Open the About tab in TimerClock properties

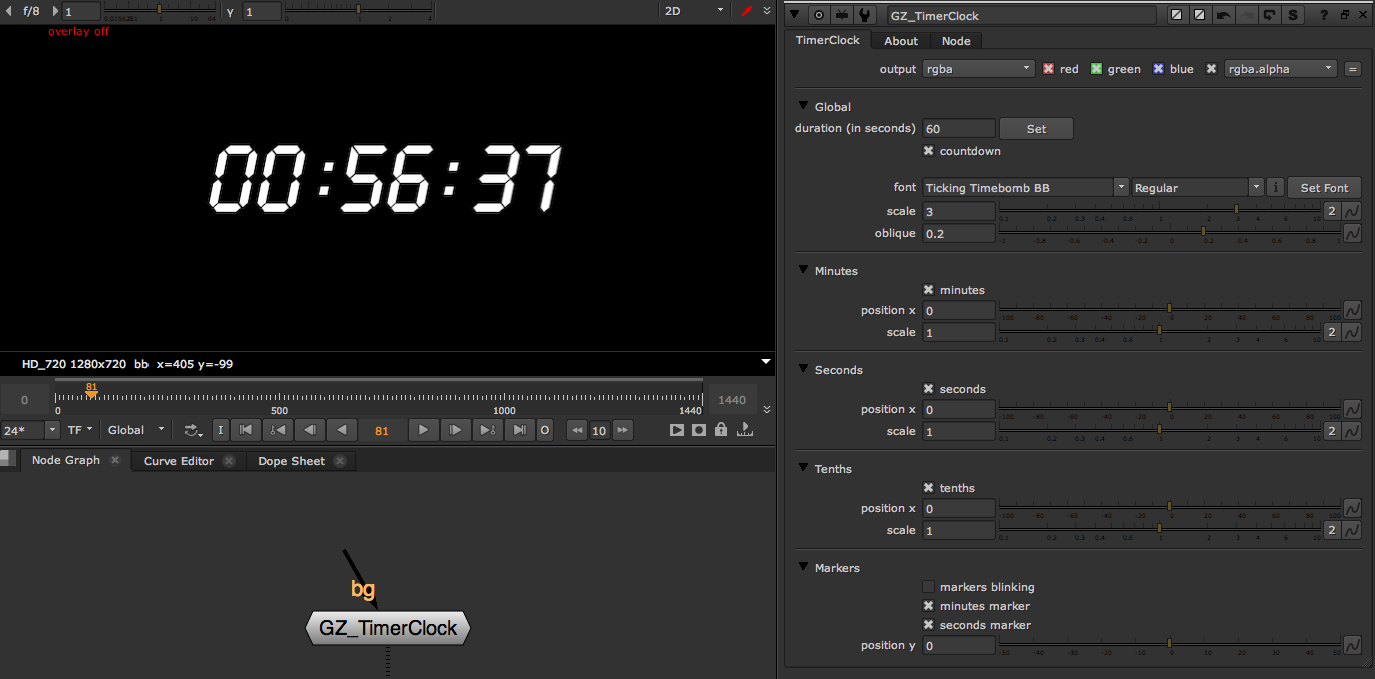pos(899,40)
